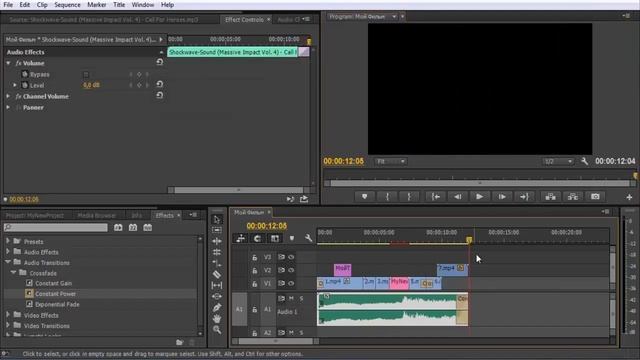
Task: Select the Rate Stretch tool
Action: (217, 263)
